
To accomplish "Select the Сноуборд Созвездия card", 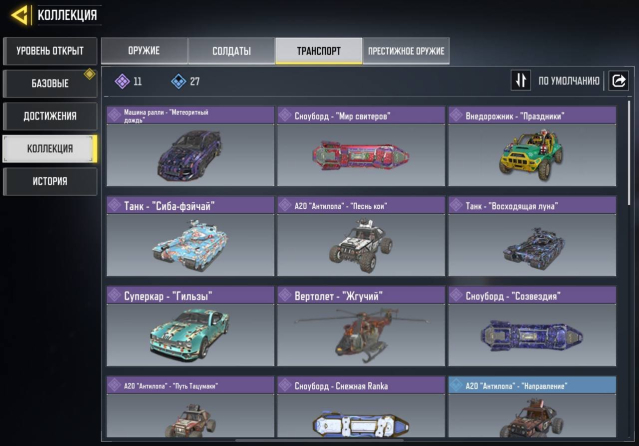I will point(532,326).
